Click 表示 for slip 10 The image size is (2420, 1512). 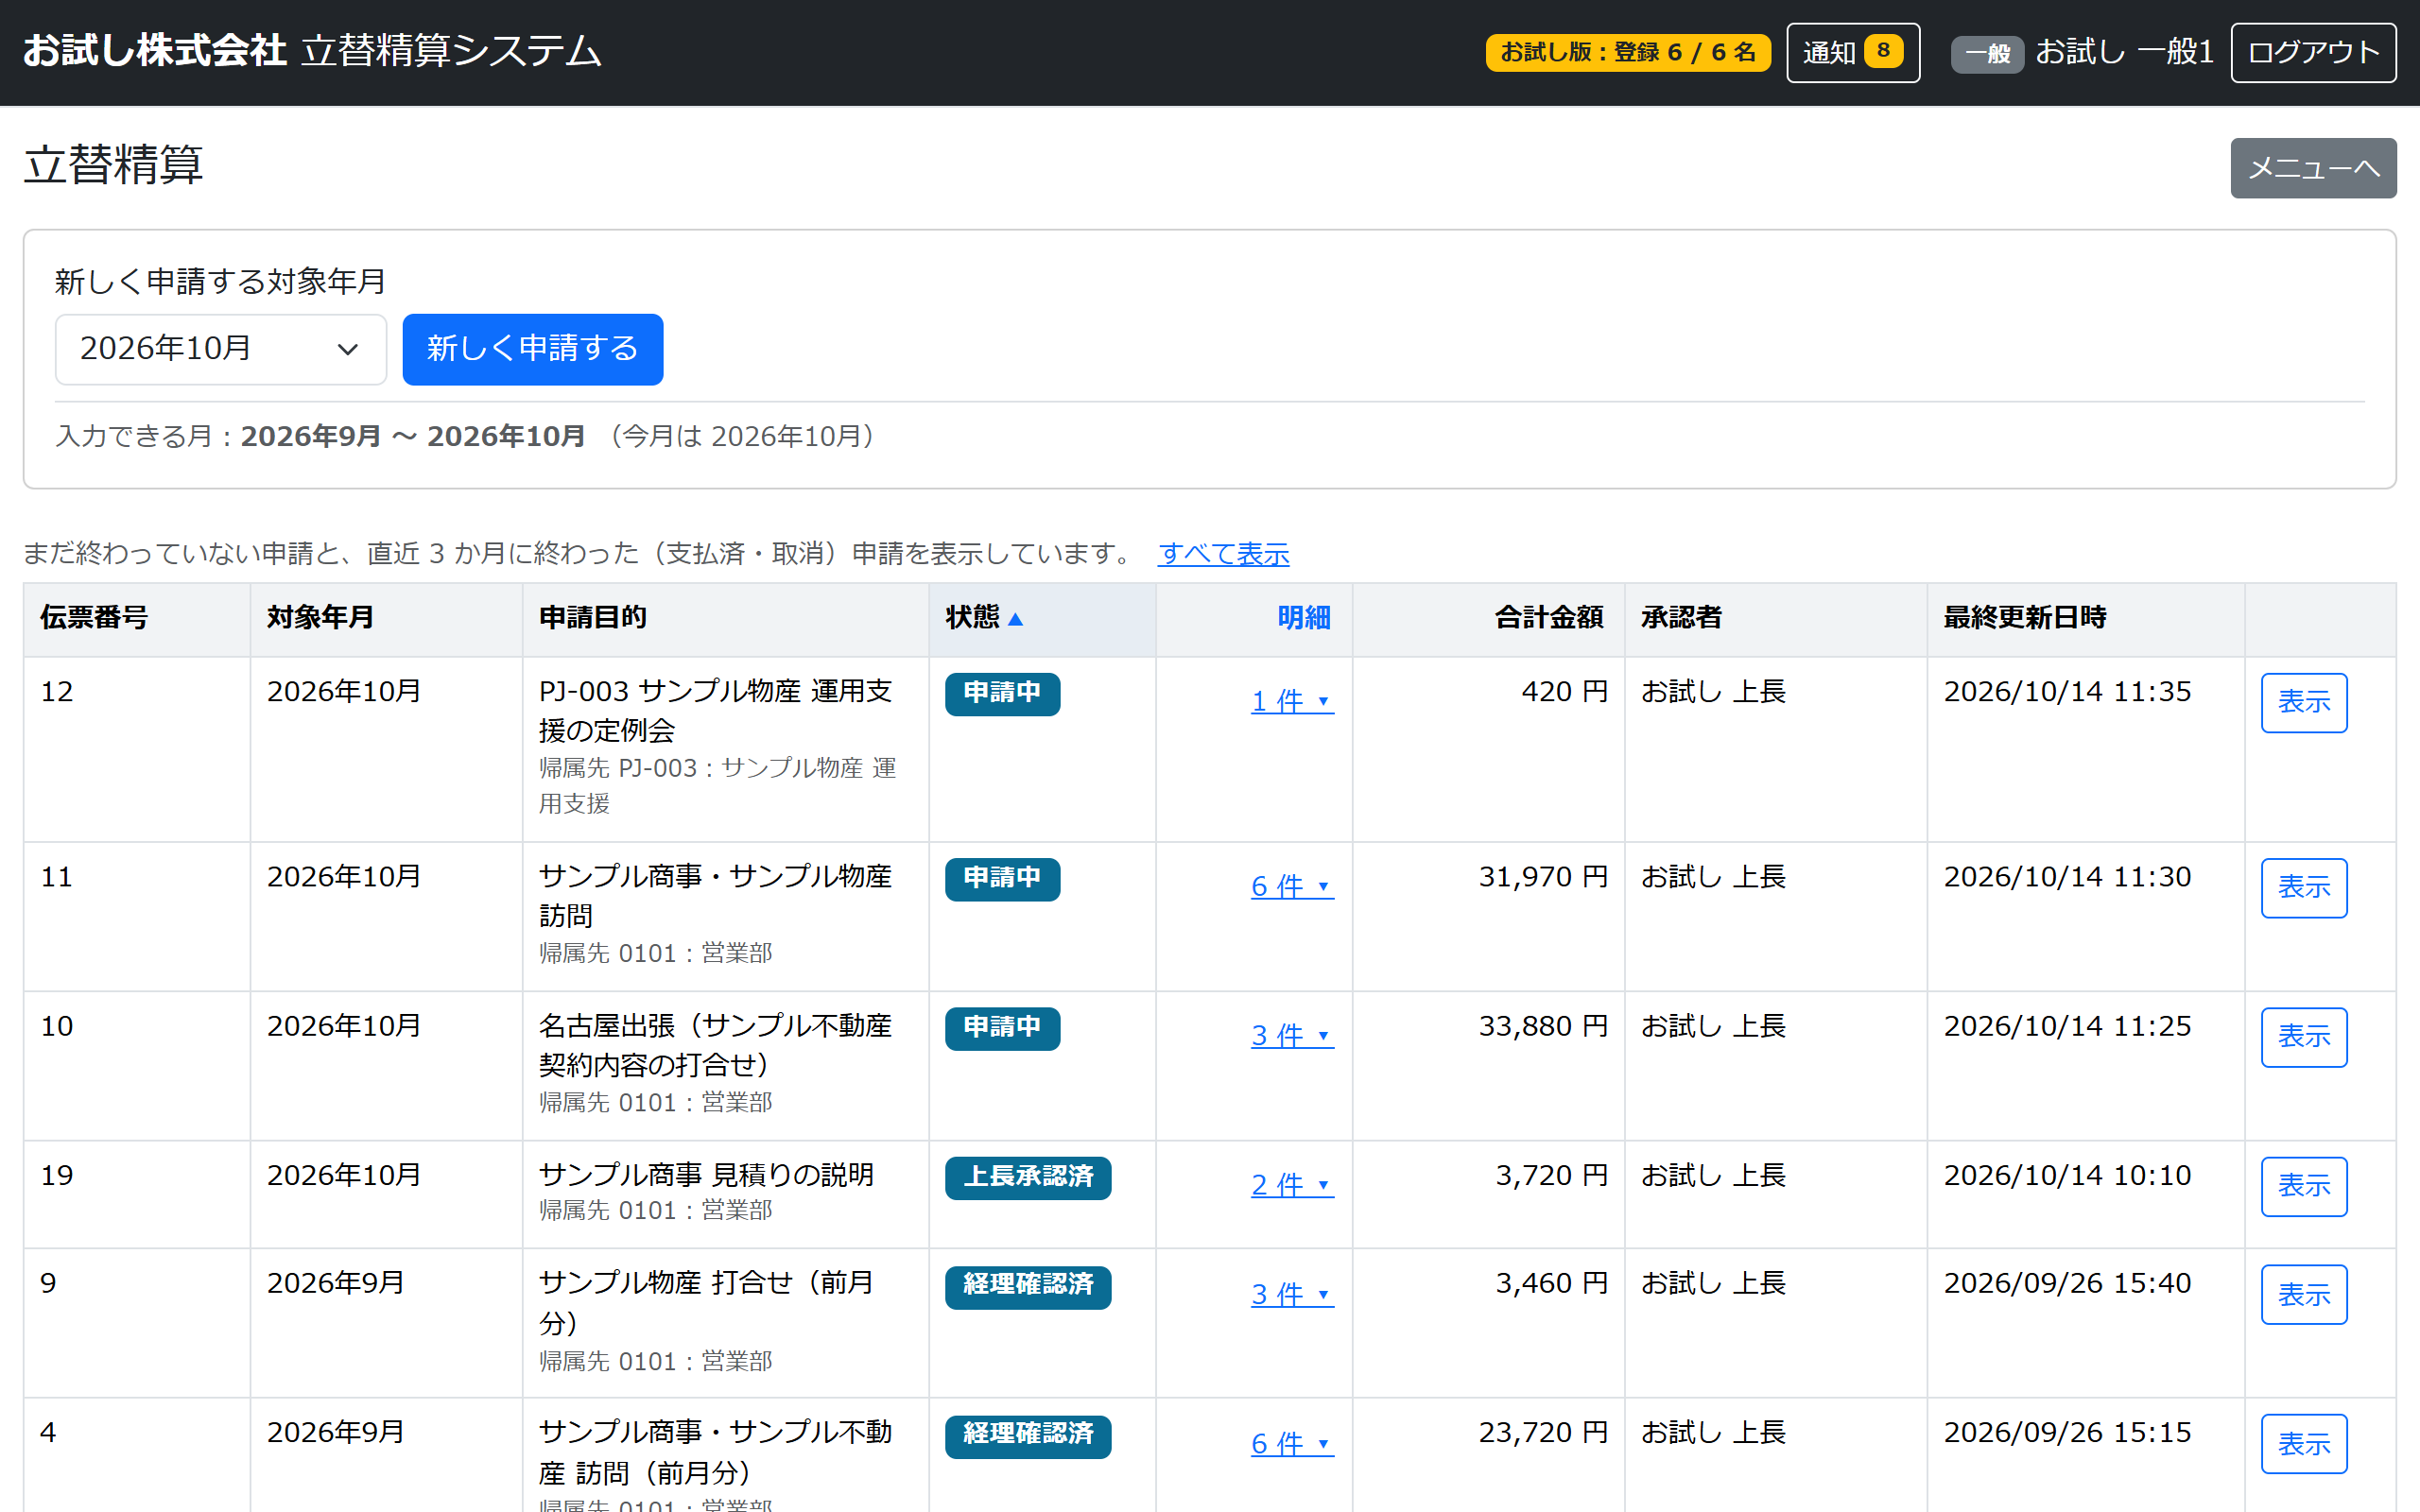click(x=2303, y=1036)
